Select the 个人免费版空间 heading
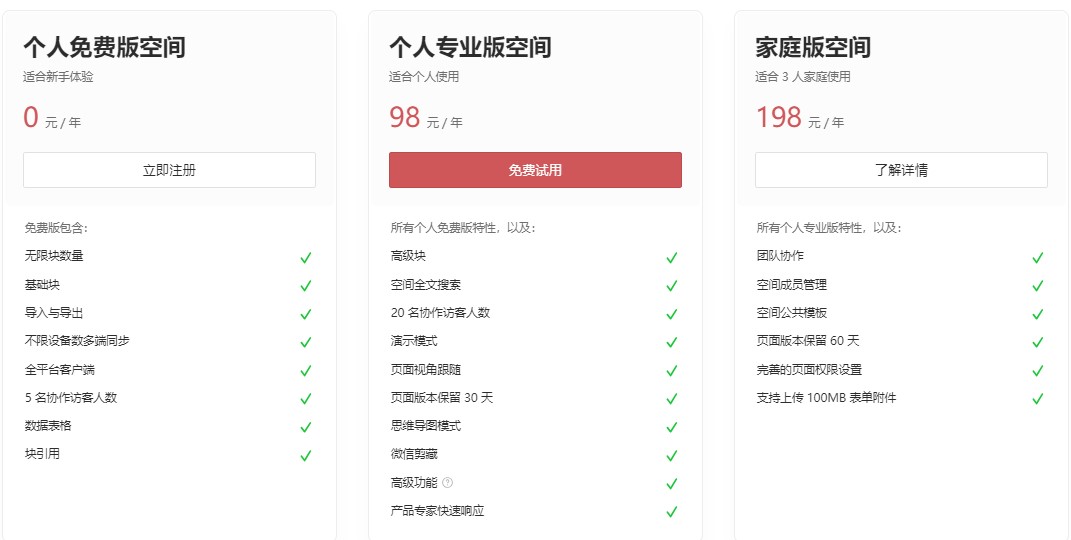The height and width of the screenshot is (540, 1071). pyautogui.click(x=105, y=47)
